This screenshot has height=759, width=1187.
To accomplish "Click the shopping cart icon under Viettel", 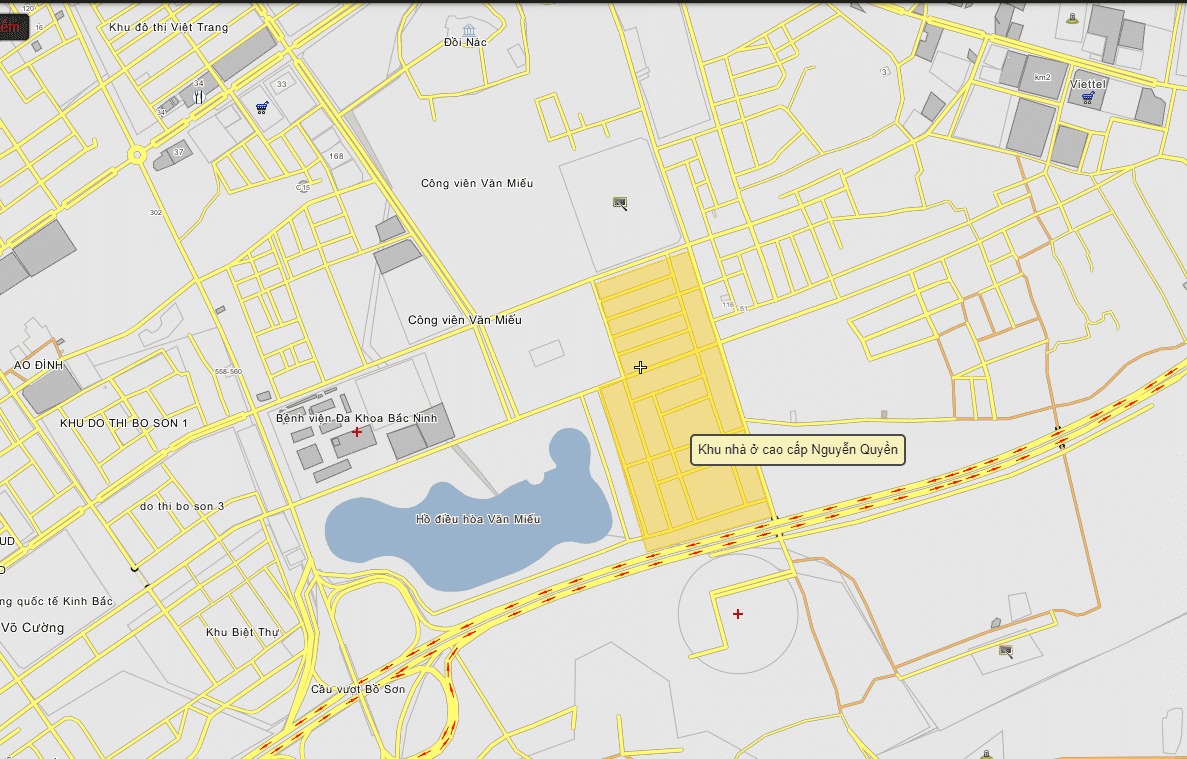I will (1087, 98).
